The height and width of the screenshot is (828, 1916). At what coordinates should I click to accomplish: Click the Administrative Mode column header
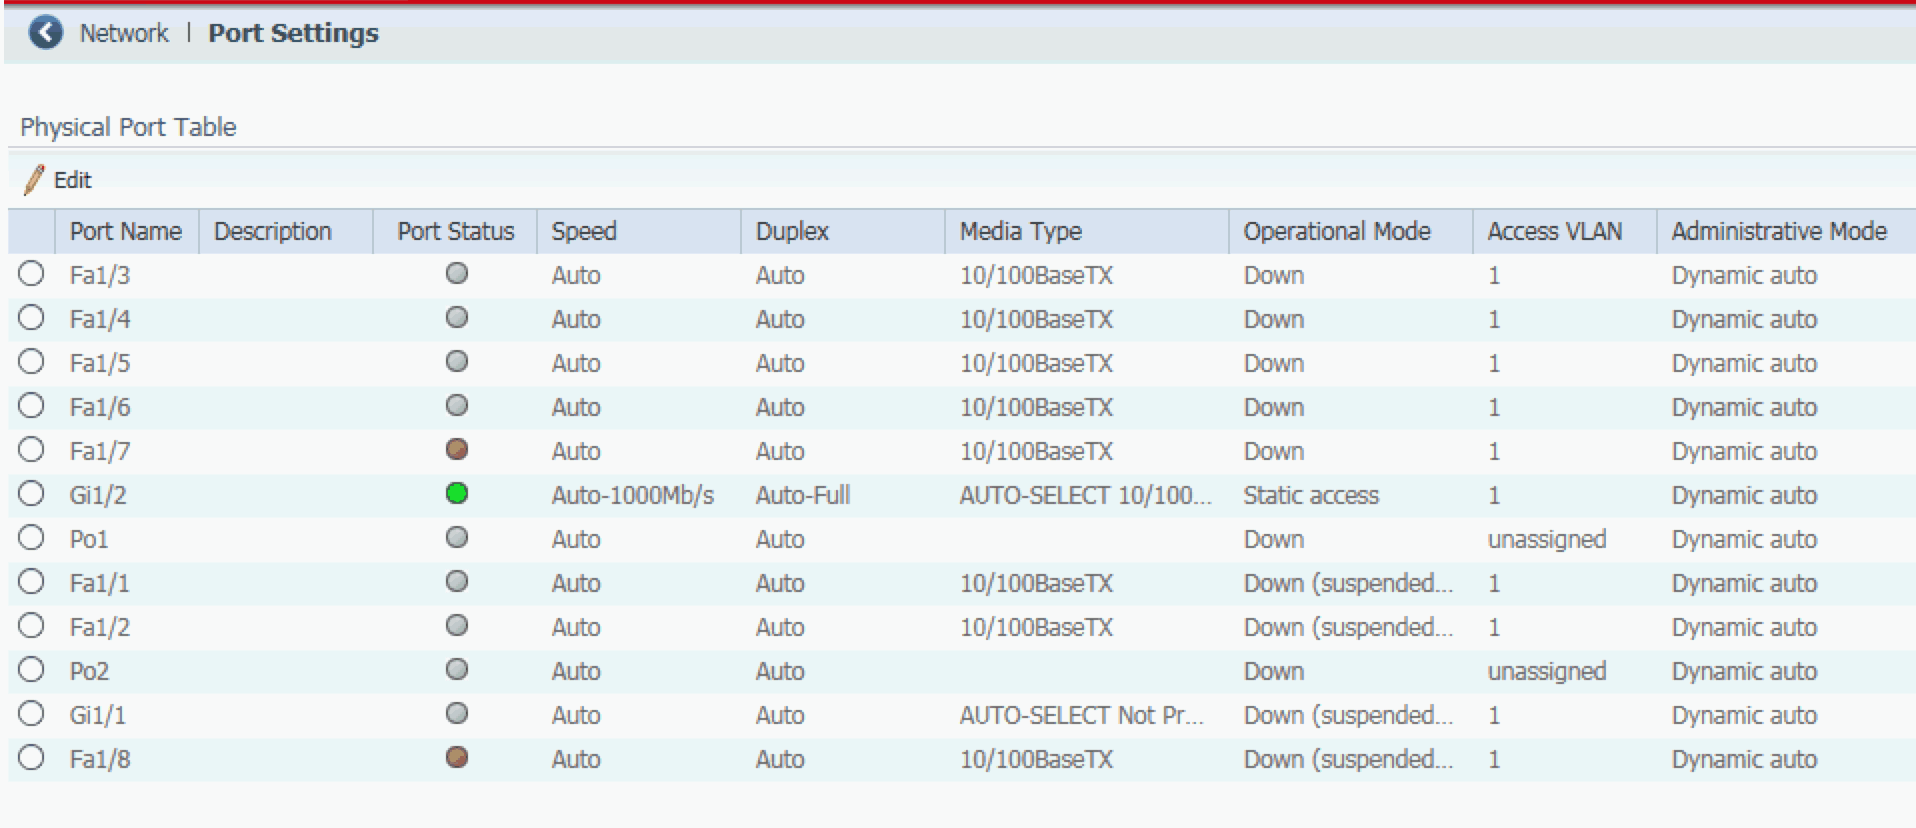click(x=1778, y=231)
